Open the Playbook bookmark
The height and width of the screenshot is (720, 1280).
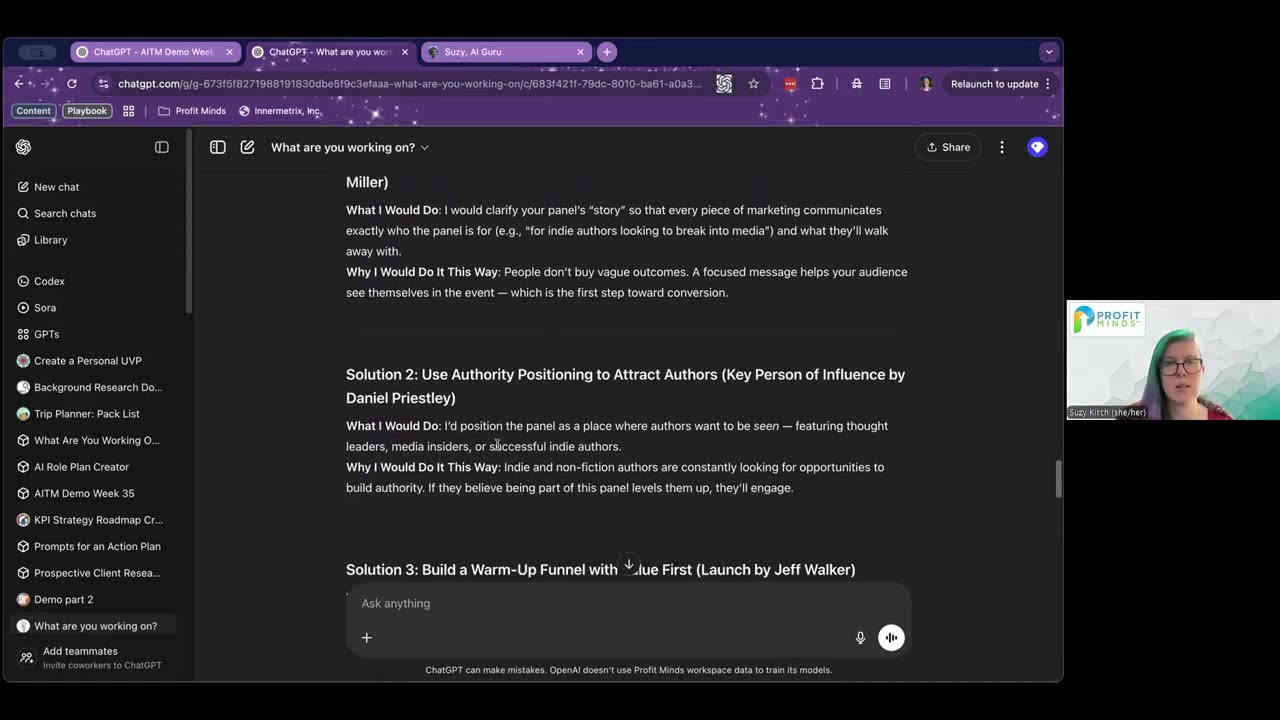pyautogui.click(x=87, y=111)
